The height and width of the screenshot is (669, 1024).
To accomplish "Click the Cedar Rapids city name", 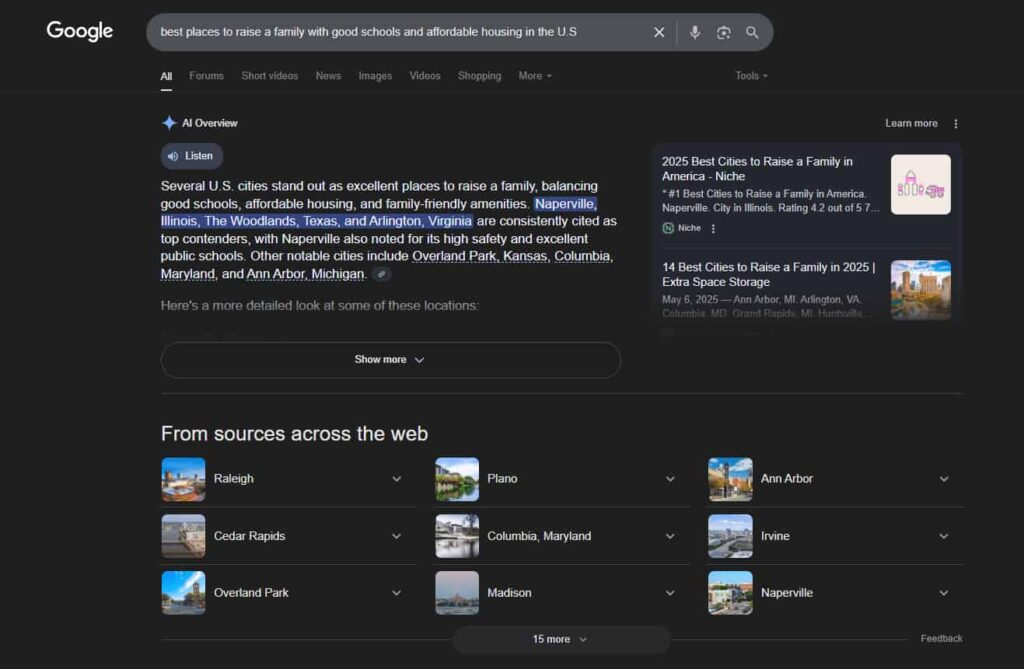I will (249, 536).
